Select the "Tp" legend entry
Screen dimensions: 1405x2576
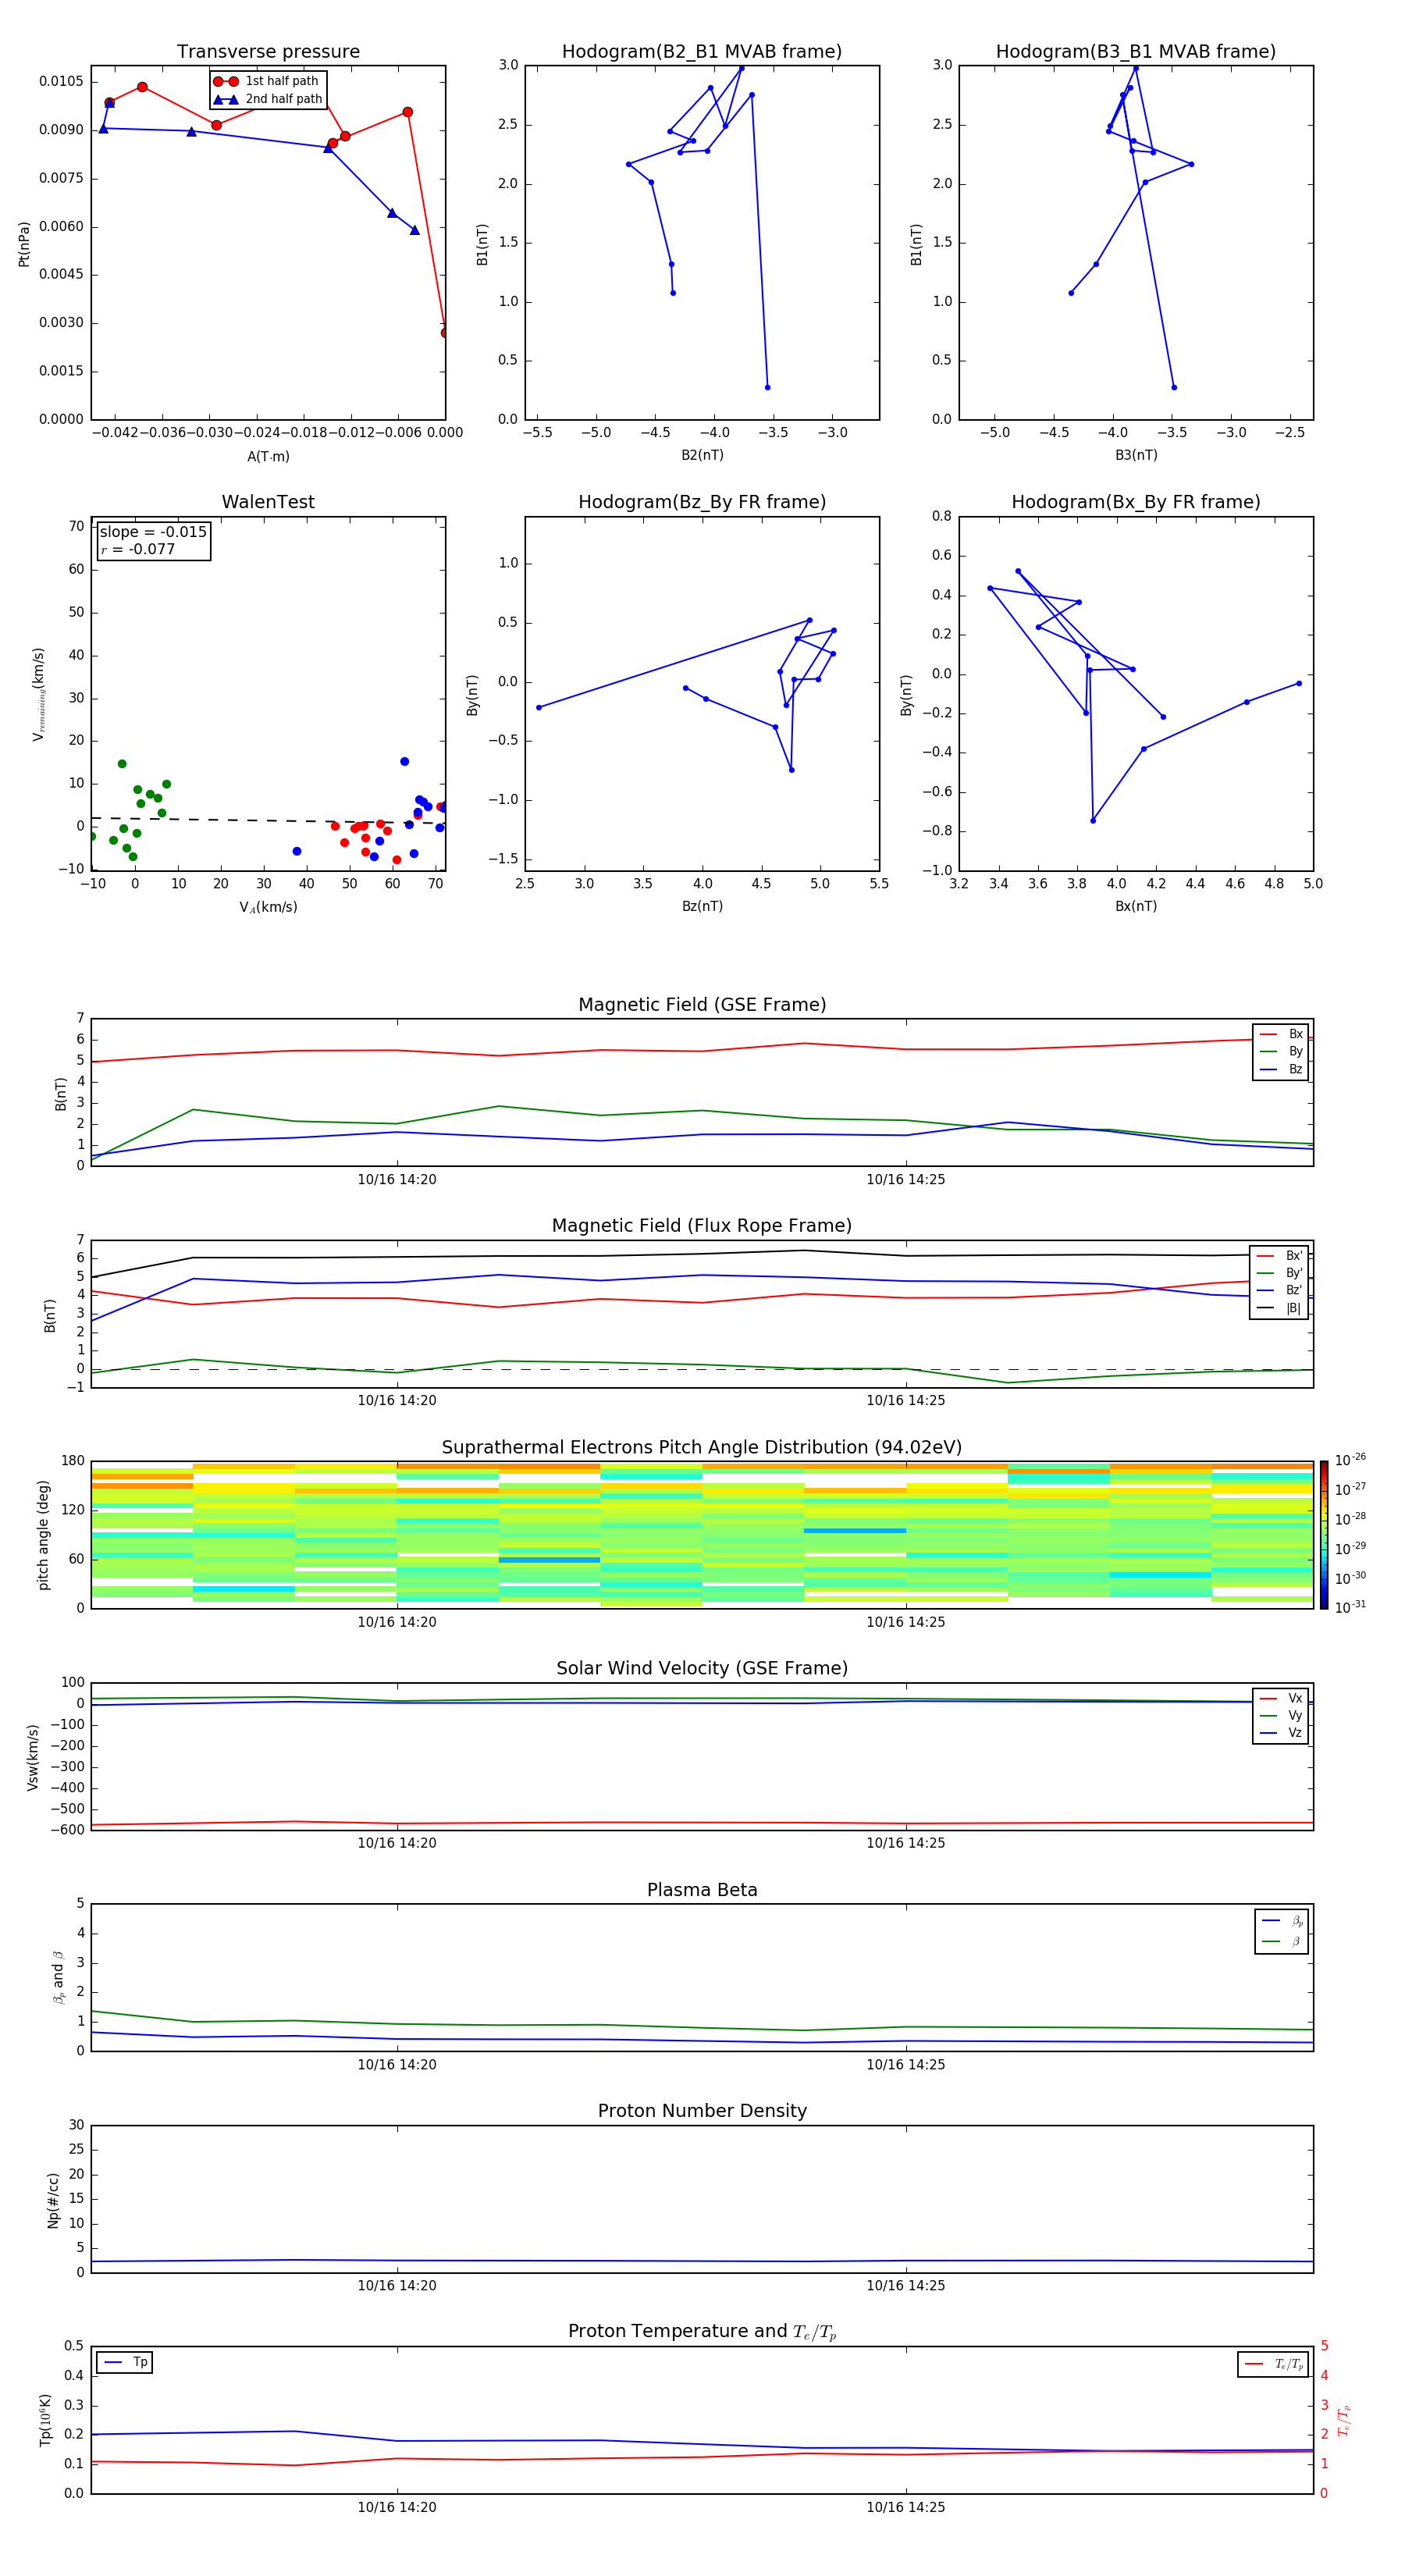coord(125,2363)
